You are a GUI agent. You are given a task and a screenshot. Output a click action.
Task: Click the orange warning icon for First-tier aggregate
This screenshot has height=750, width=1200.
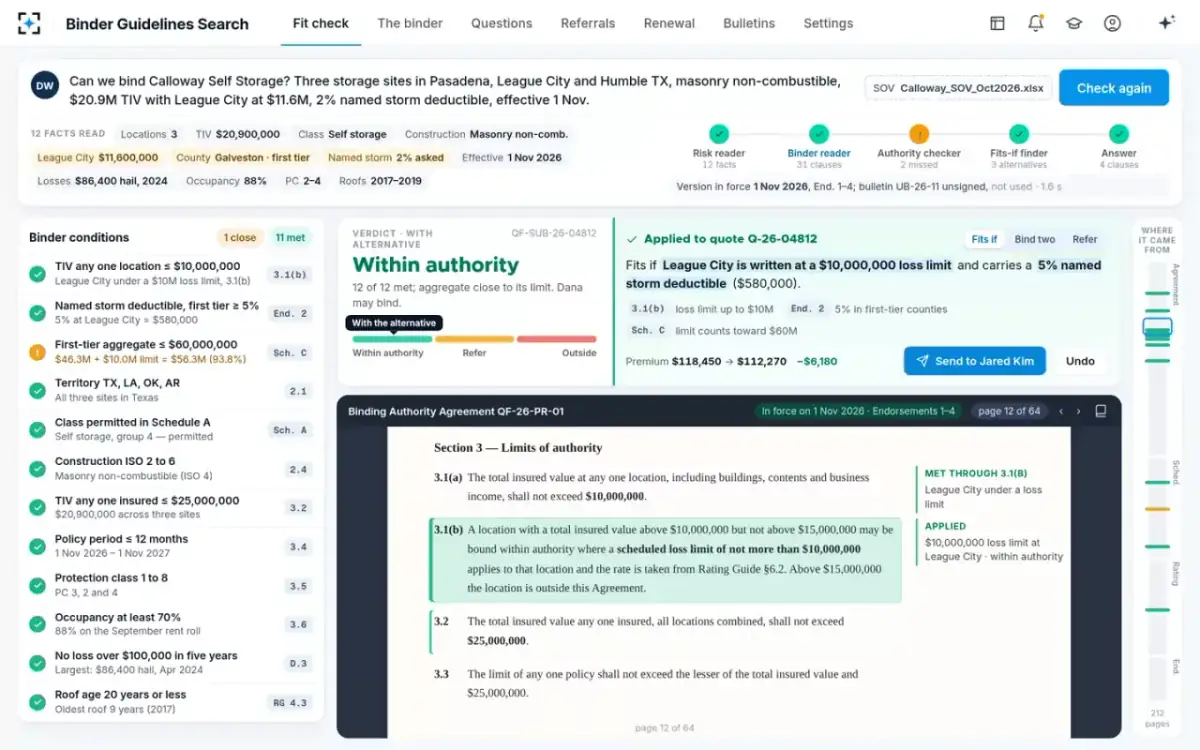point(37,352)
